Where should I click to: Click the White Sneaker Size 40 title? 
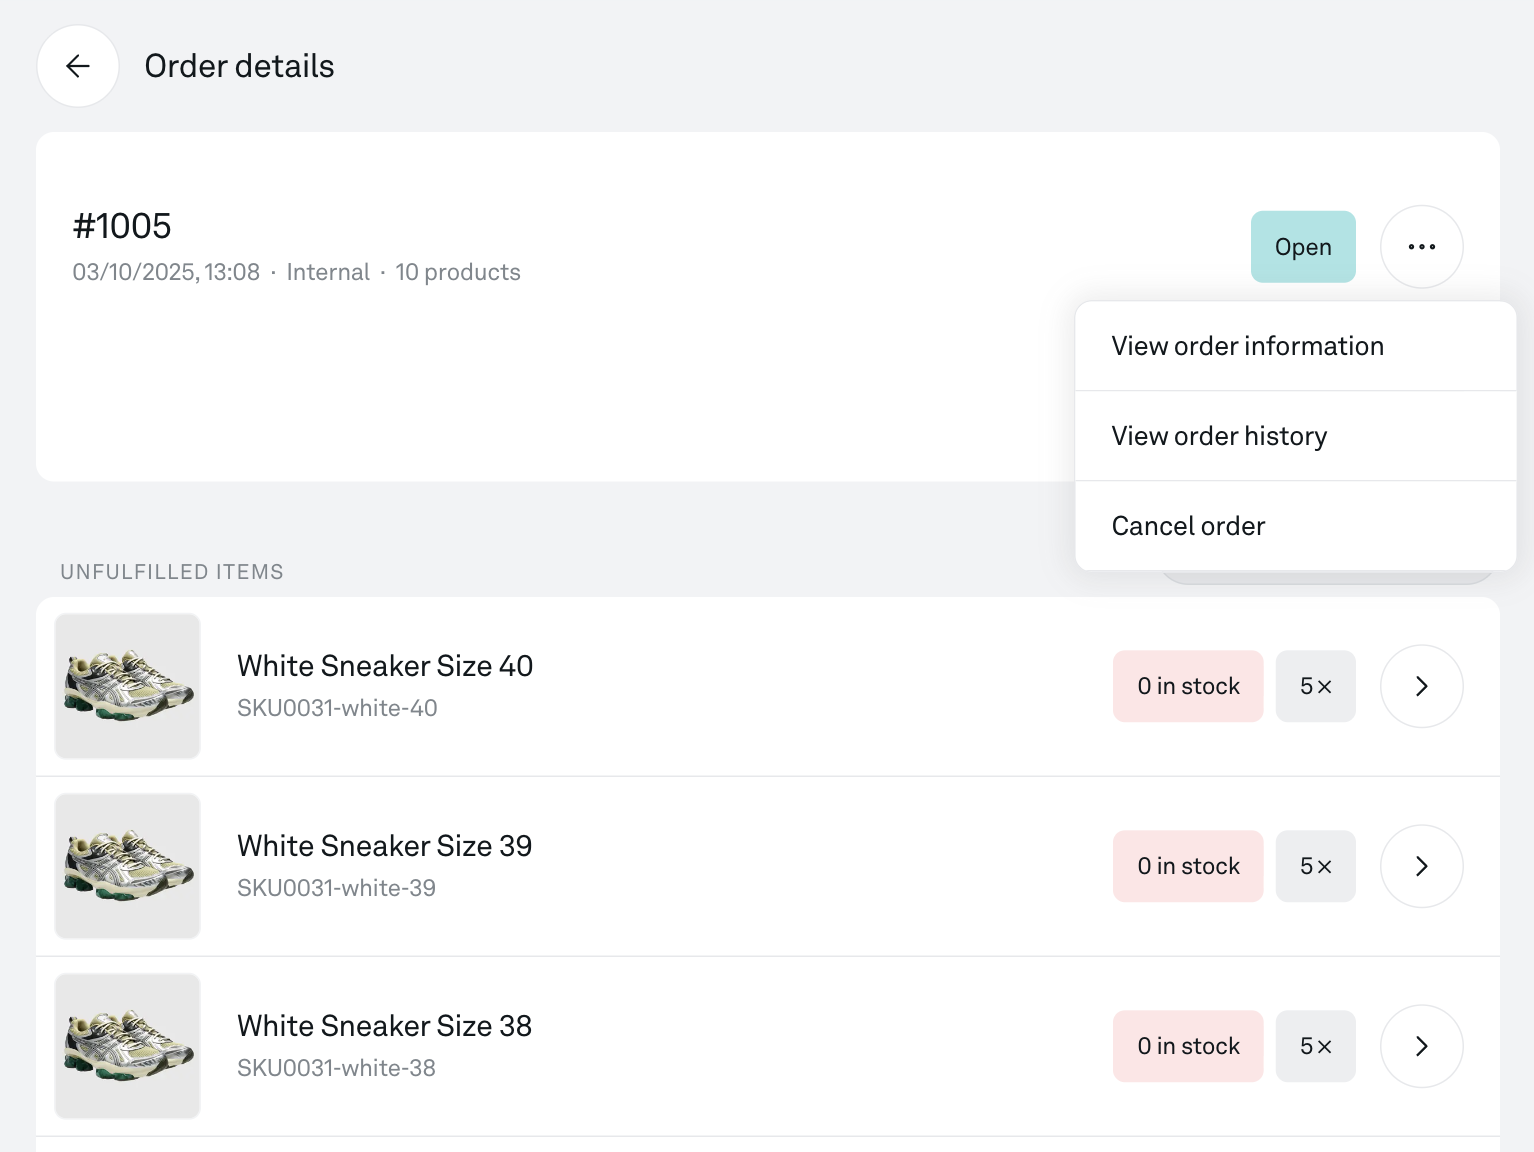coord(385,666)
